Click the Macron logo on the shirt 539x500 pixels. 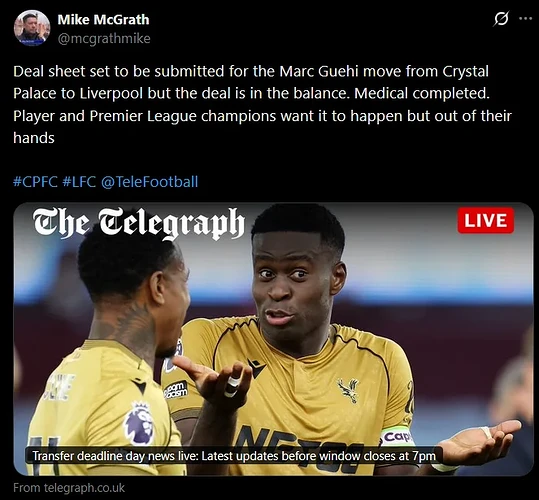pos(257,368)
